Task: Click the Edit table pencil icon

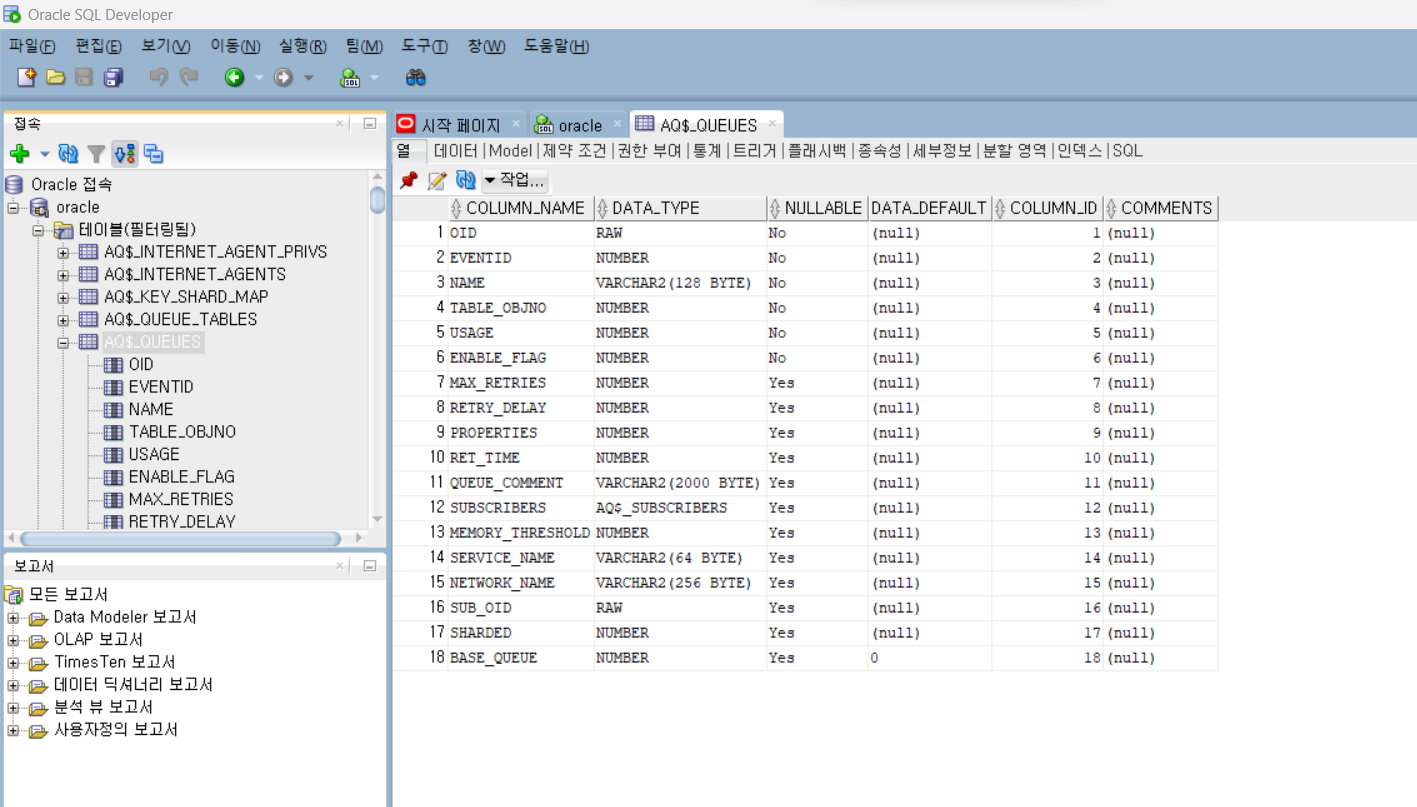Action: tap(437, 180)
